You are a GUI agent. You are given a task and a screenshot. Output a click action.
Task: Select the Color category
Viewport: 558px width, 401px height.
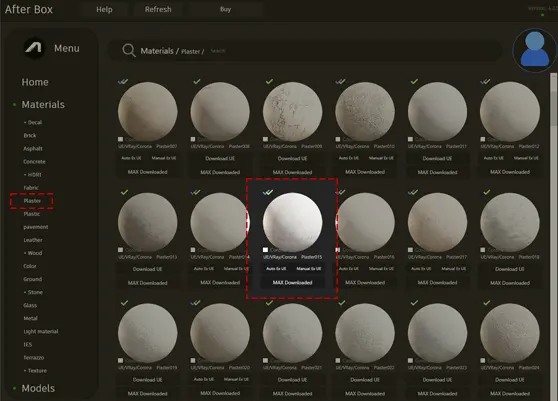click(30, 266)
